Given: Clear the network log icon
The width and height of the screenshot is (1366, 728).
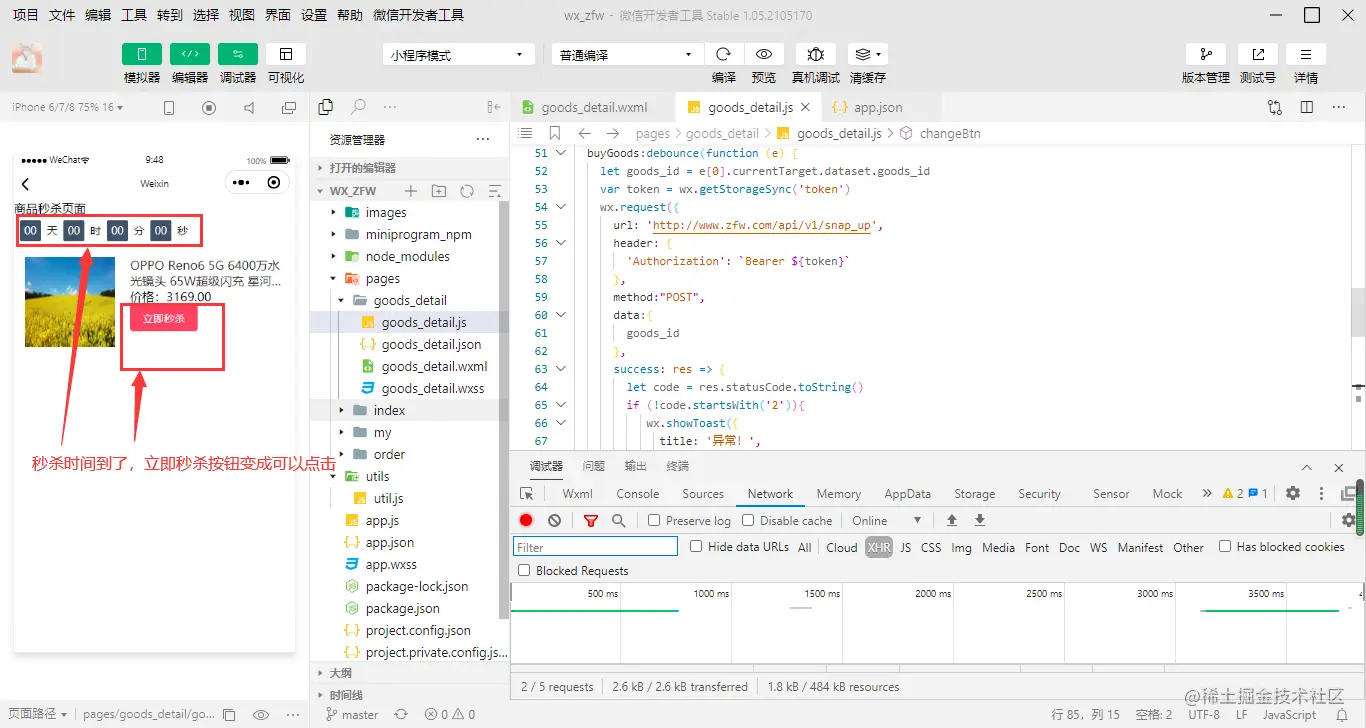Looking at the screenshot, I should (x=554, y=520).
